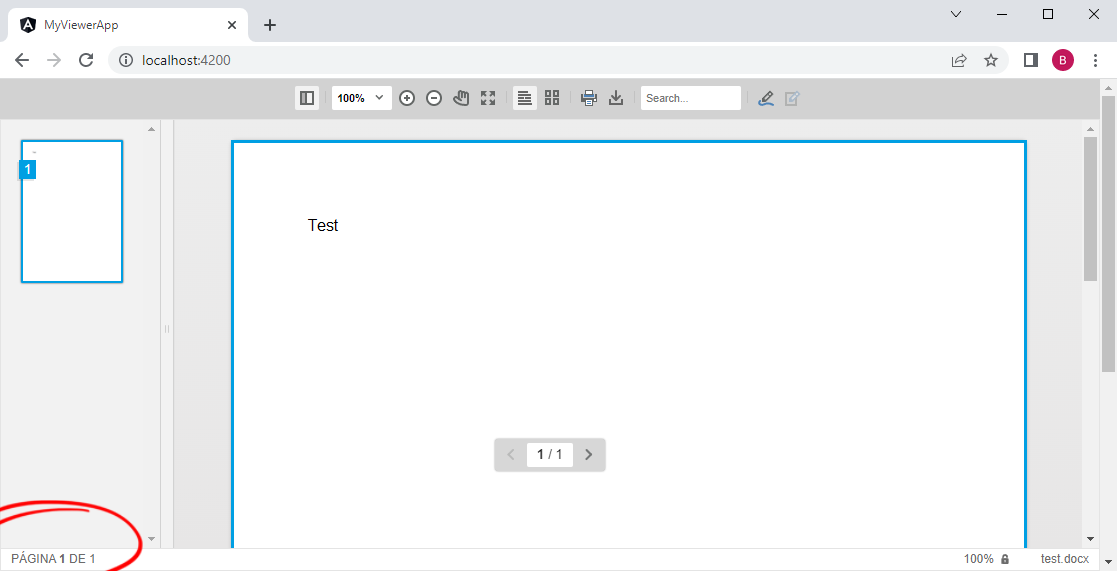Download the document with download icon

coord(616,98)
